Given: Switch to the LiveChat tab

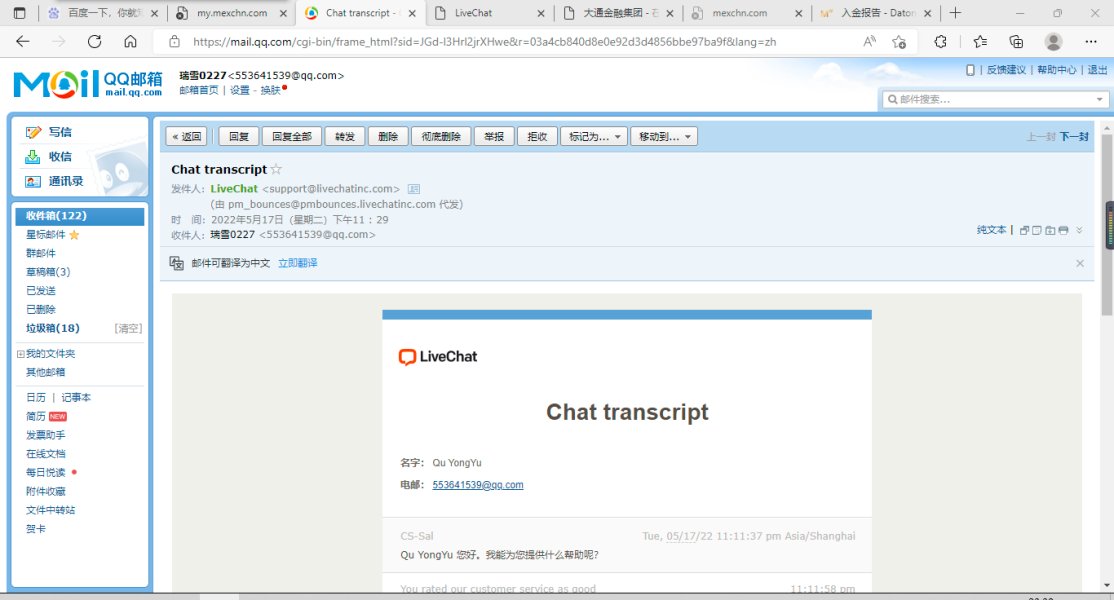Looking at the screenshot, I should pos(490,13).
